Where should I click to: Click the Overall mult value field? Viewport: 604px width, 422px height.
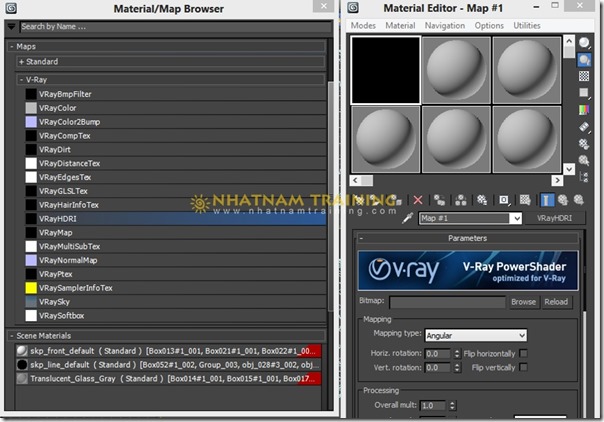(x=434, y=405)
